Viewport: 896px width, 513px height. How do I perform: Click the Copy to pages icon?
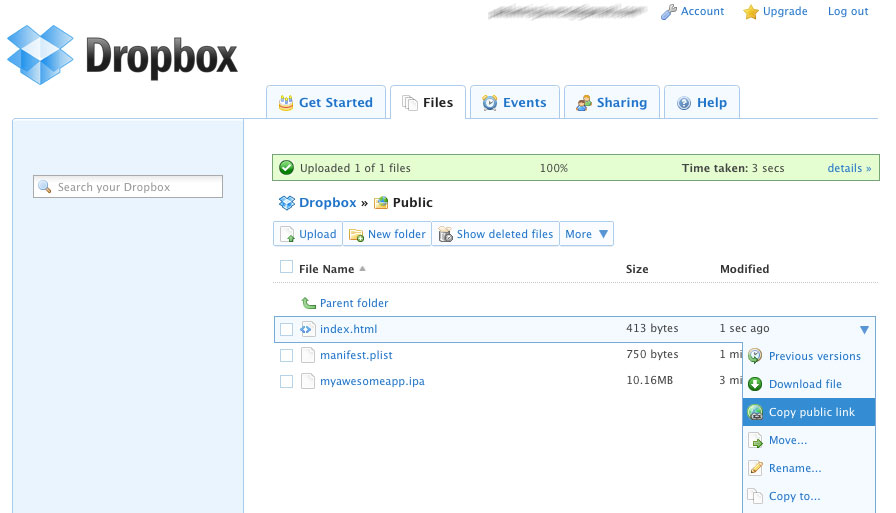755,496
